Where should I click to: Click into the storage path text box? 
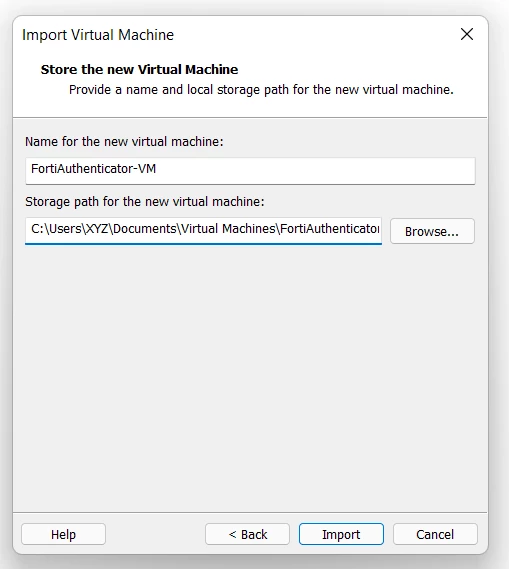coord(204,231)
